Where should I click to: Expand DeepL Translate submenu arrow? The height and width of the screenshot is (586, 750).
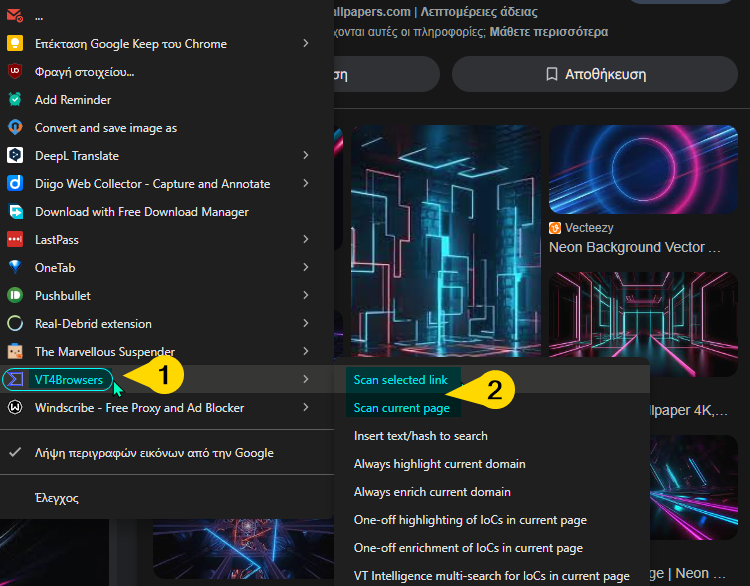[x=306, y=155]
